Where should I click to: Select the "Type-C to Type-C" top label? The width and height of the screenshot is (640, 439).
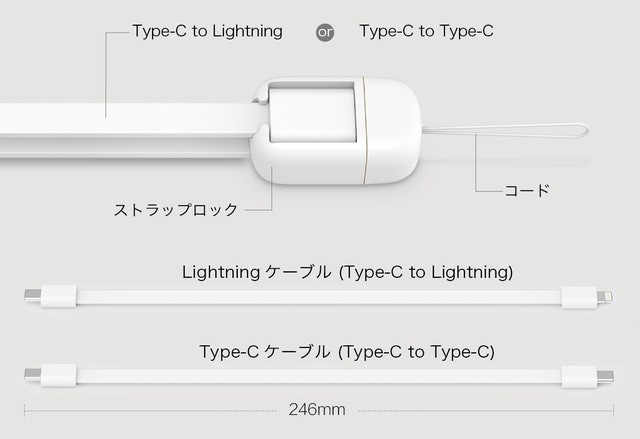[426, 31]
